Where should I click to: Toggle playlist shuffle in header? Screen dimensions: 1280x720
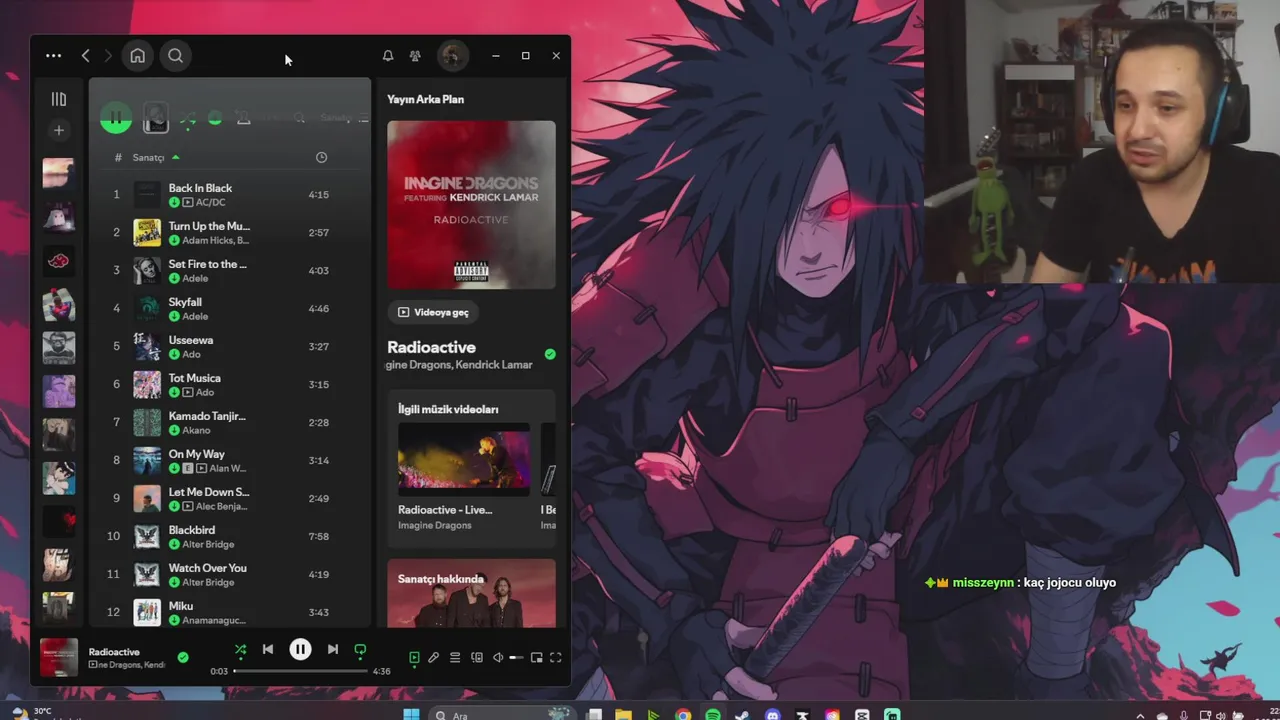pyautogui.click(x=187, y=119)
